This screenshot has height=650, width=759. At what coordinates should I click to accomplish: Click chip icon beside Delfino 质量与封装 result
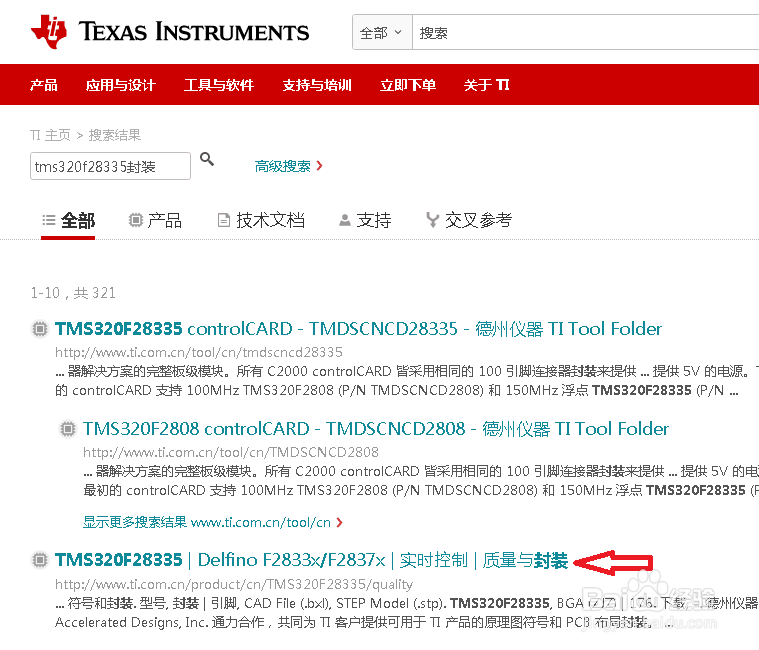[40, 560]
